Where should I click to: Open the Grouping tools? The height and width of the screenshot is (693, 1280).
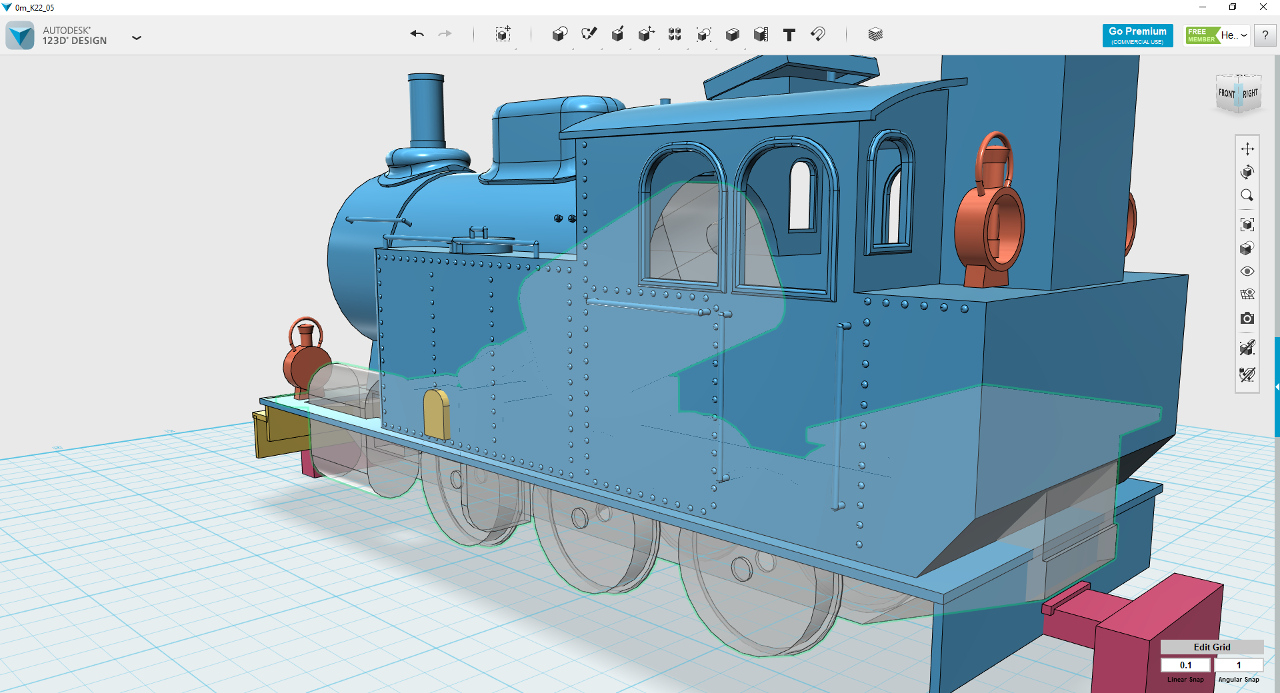704,34
